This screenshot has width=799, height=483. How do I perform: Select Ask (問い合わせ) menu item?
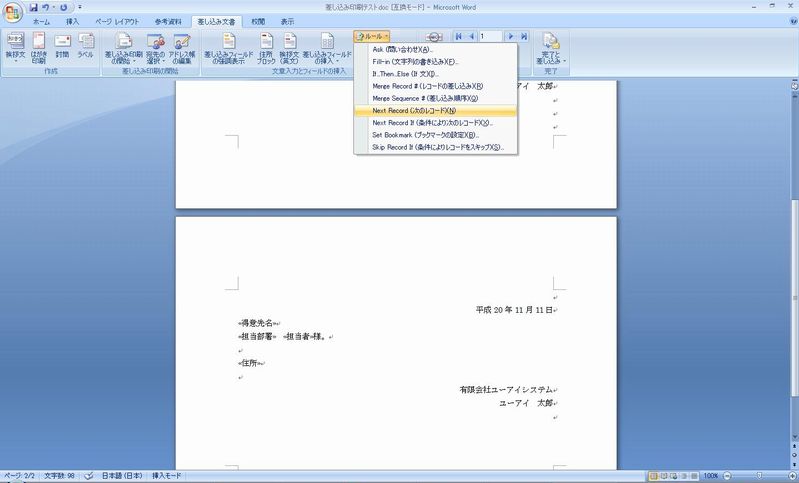point(436,49)
